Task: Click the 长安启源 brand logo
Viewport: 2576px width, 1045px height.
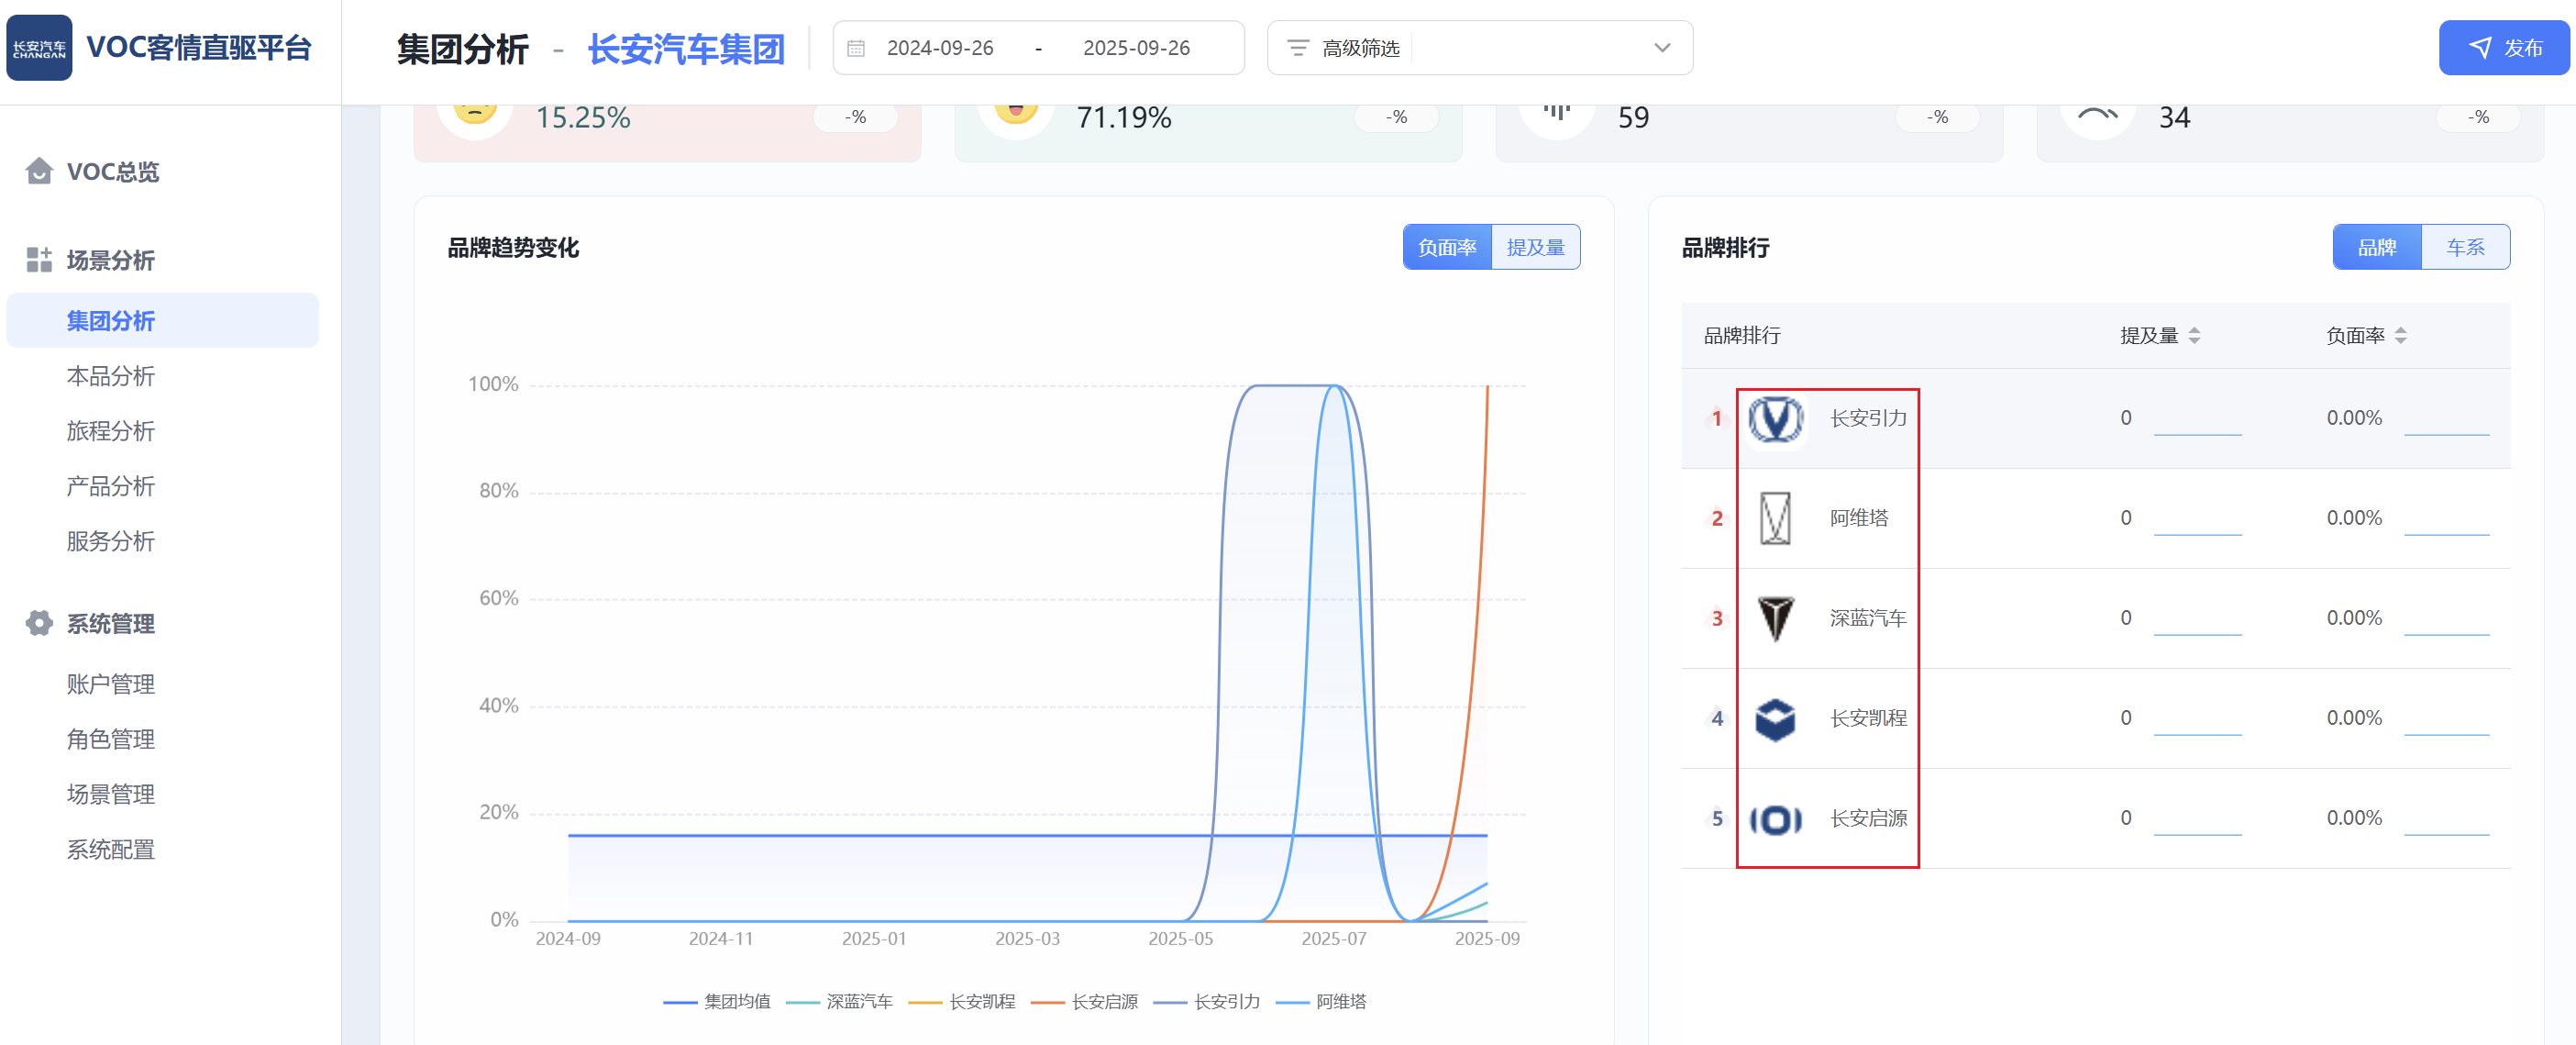Action: click(1775, 819)
